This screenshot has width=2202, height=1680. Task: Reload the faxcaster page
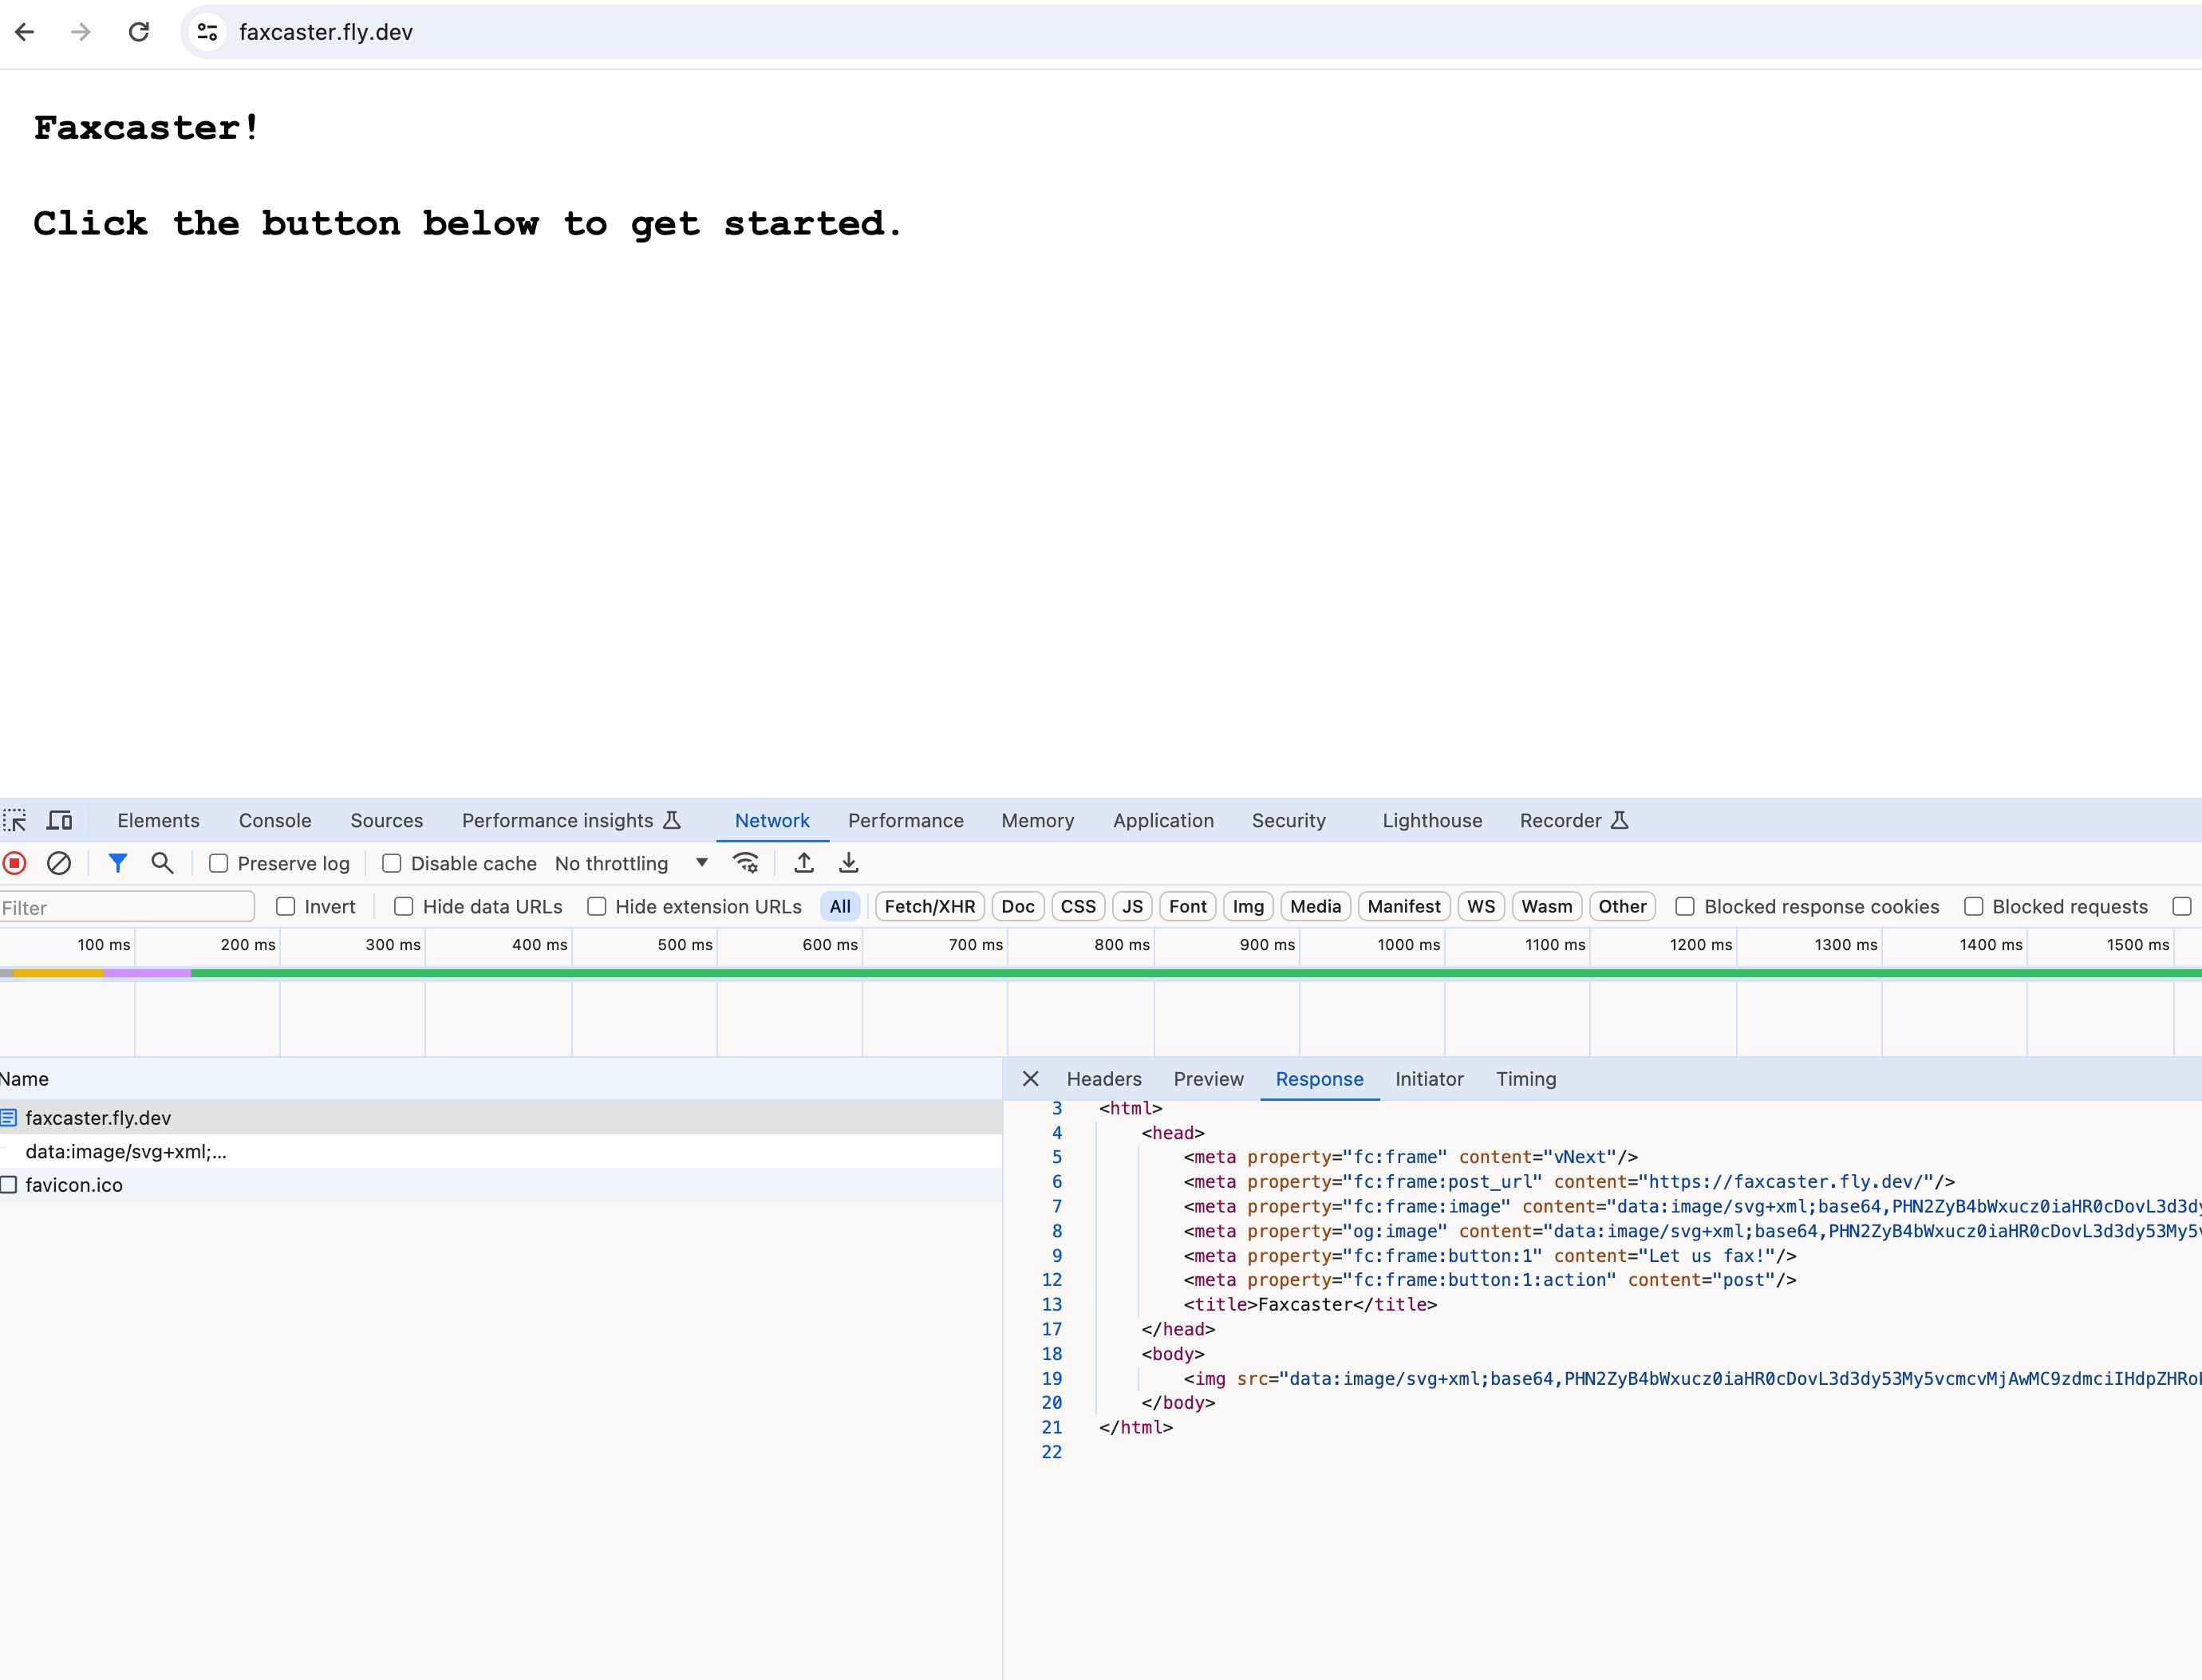point(139,32)
